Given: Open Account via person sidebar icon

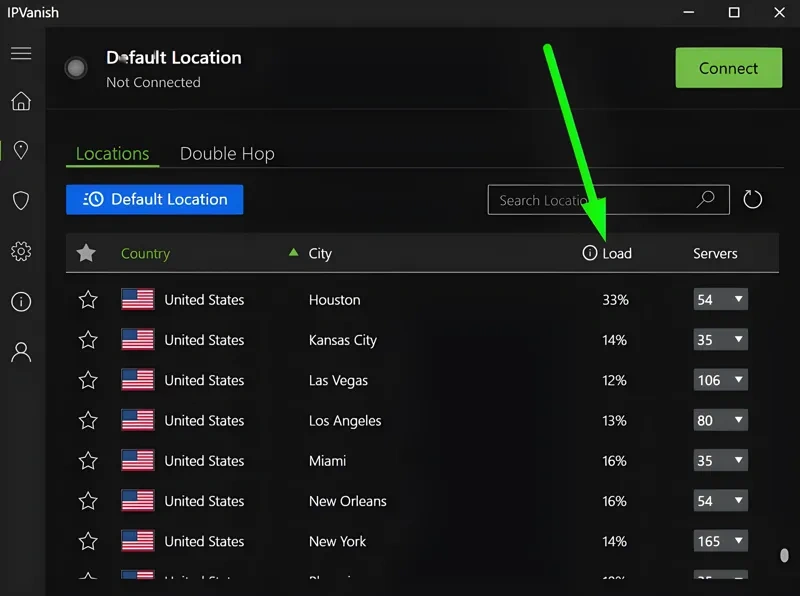Looking at the screenshot, I should [21, 352].
